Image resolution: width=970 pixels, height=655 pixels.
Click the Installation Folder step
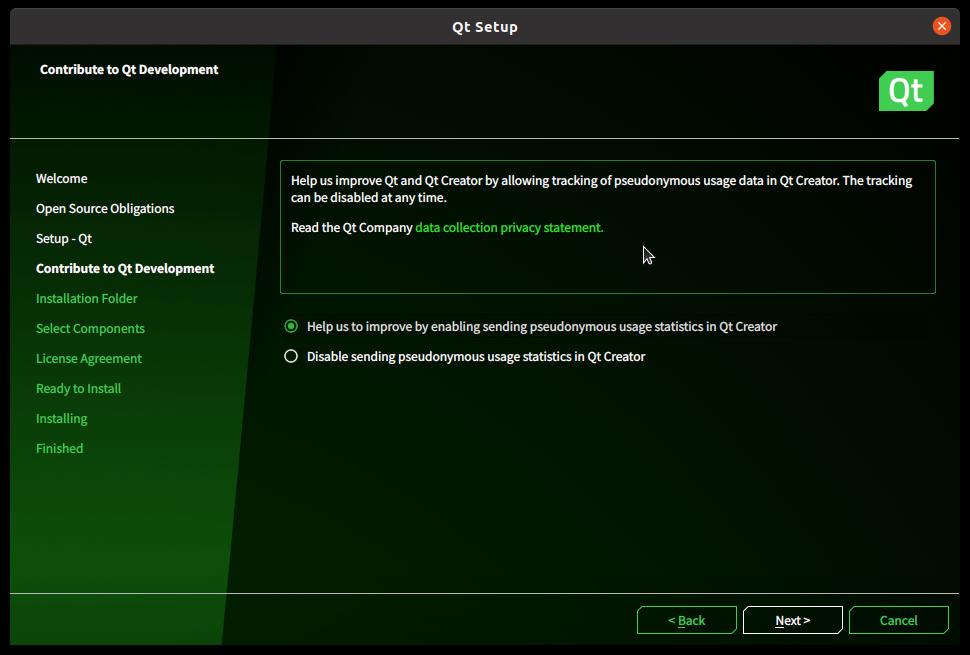87,299
